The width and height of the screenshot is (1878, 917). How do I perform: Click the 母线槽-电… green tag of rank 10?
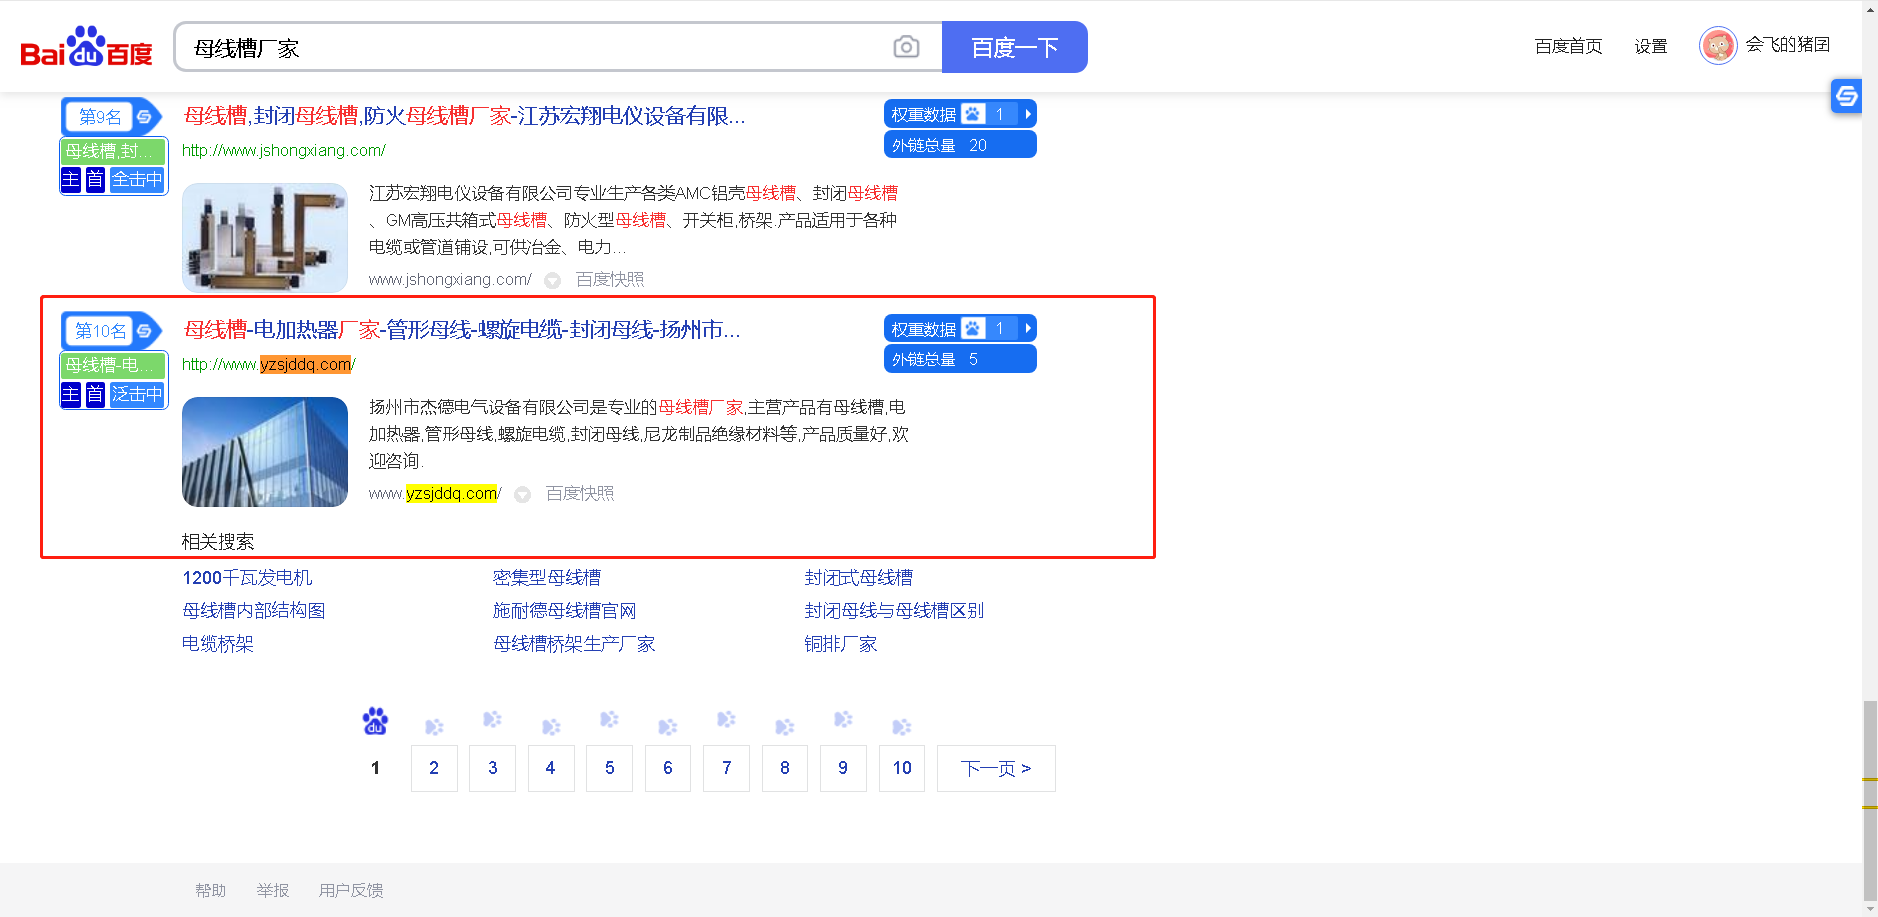pyautogui.click(x=114, y=366)
